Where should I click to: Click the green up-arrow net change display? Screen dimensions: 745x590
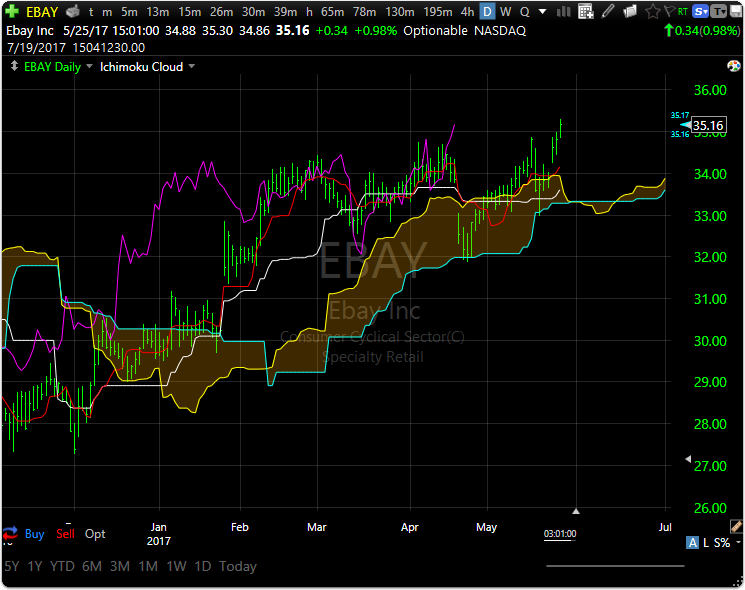701,31
